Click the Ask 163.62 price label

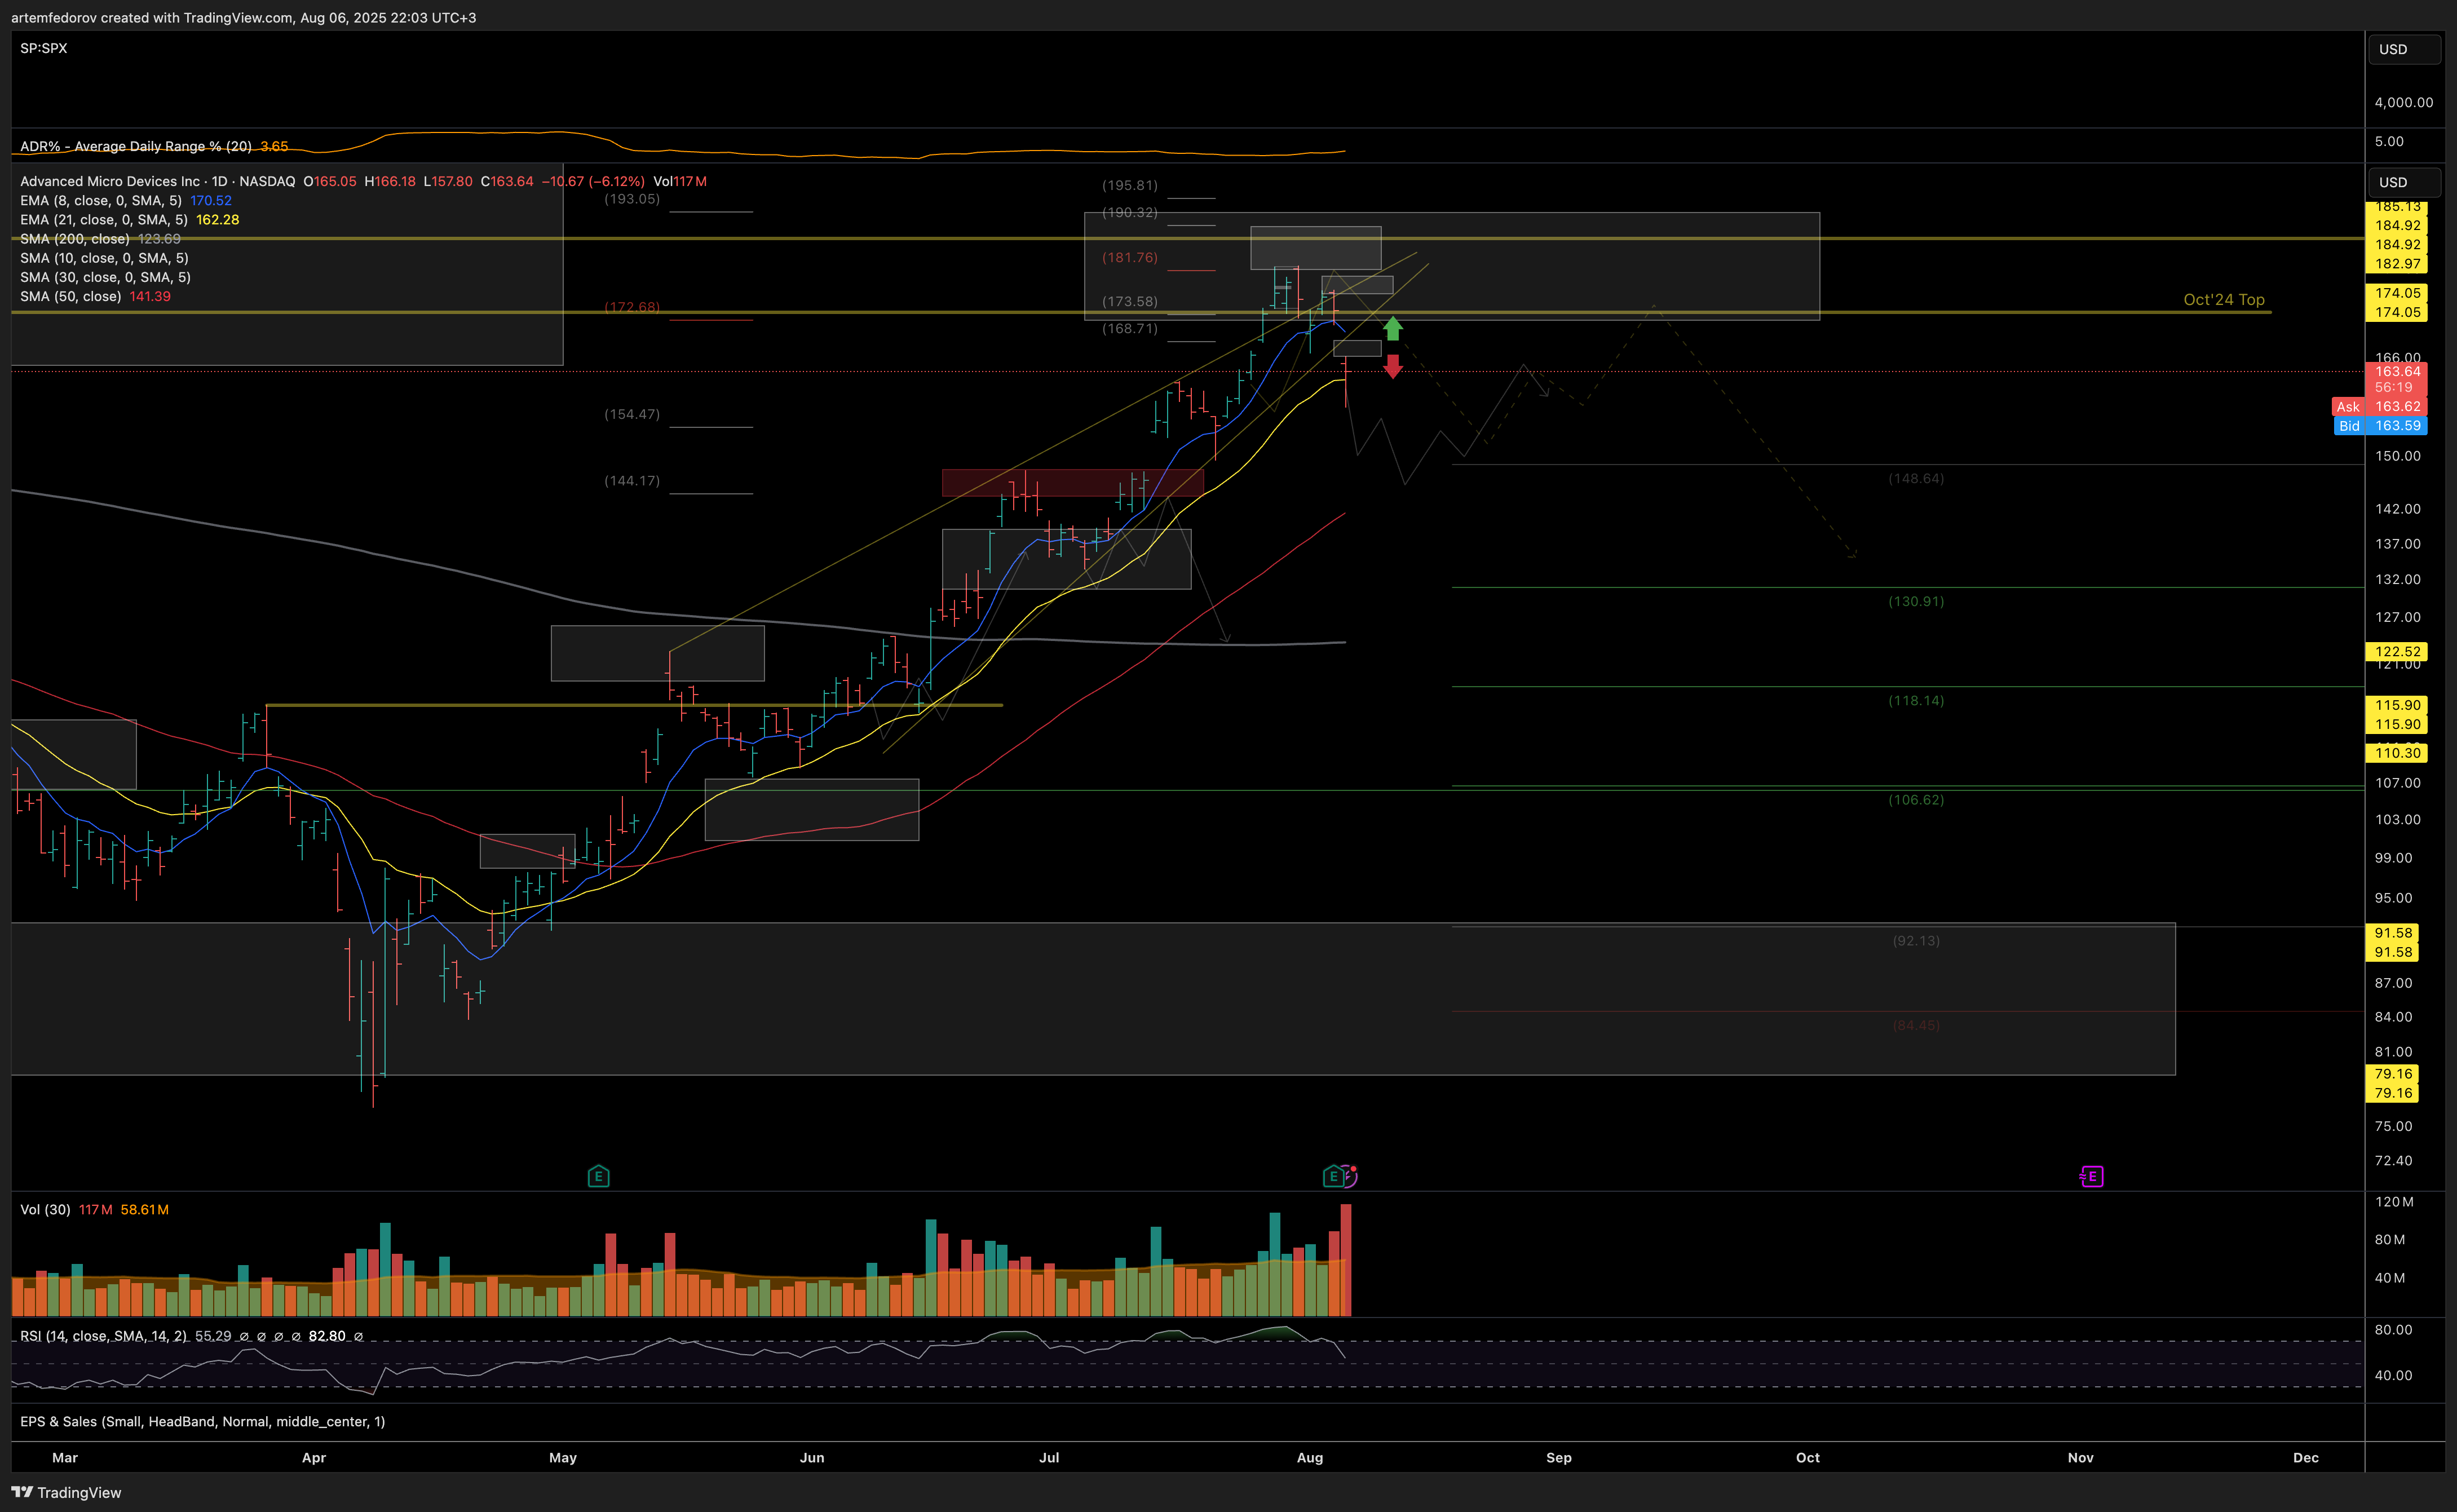2380,406
